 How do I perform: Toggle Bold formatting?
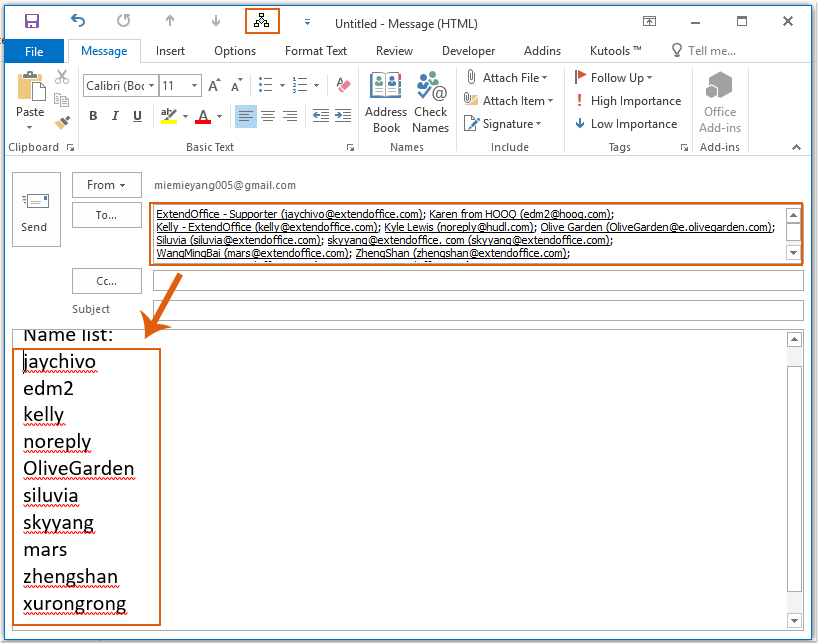pyautogui.click(x=94, y=117)
